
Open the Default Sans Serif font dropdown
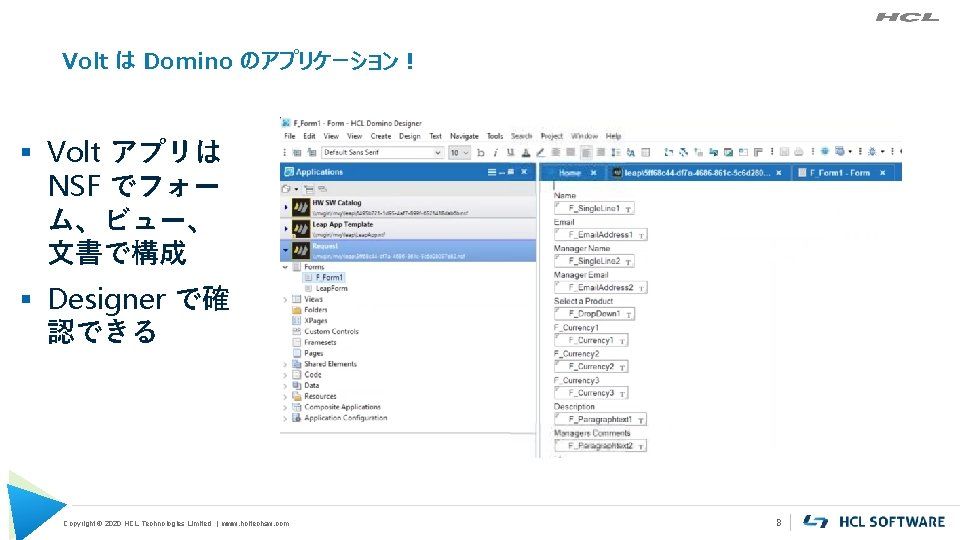[x=438, y=152]
